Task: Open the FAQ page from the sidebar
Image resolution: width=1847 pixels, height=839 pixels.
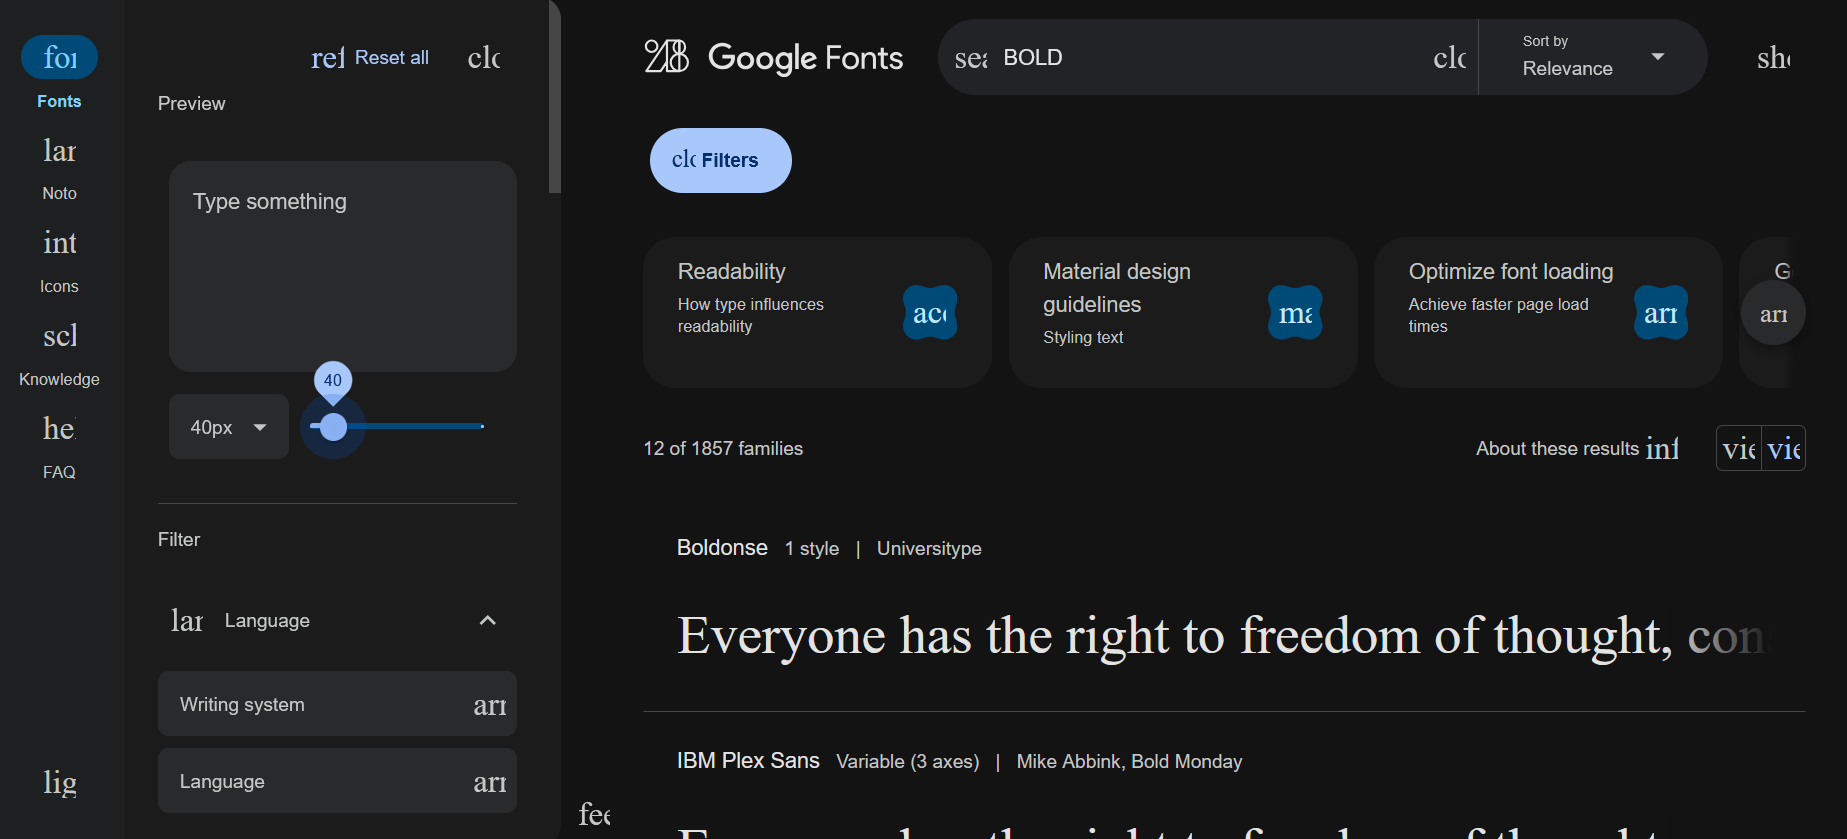Action: pyautogui.click(x=59, y=445)
